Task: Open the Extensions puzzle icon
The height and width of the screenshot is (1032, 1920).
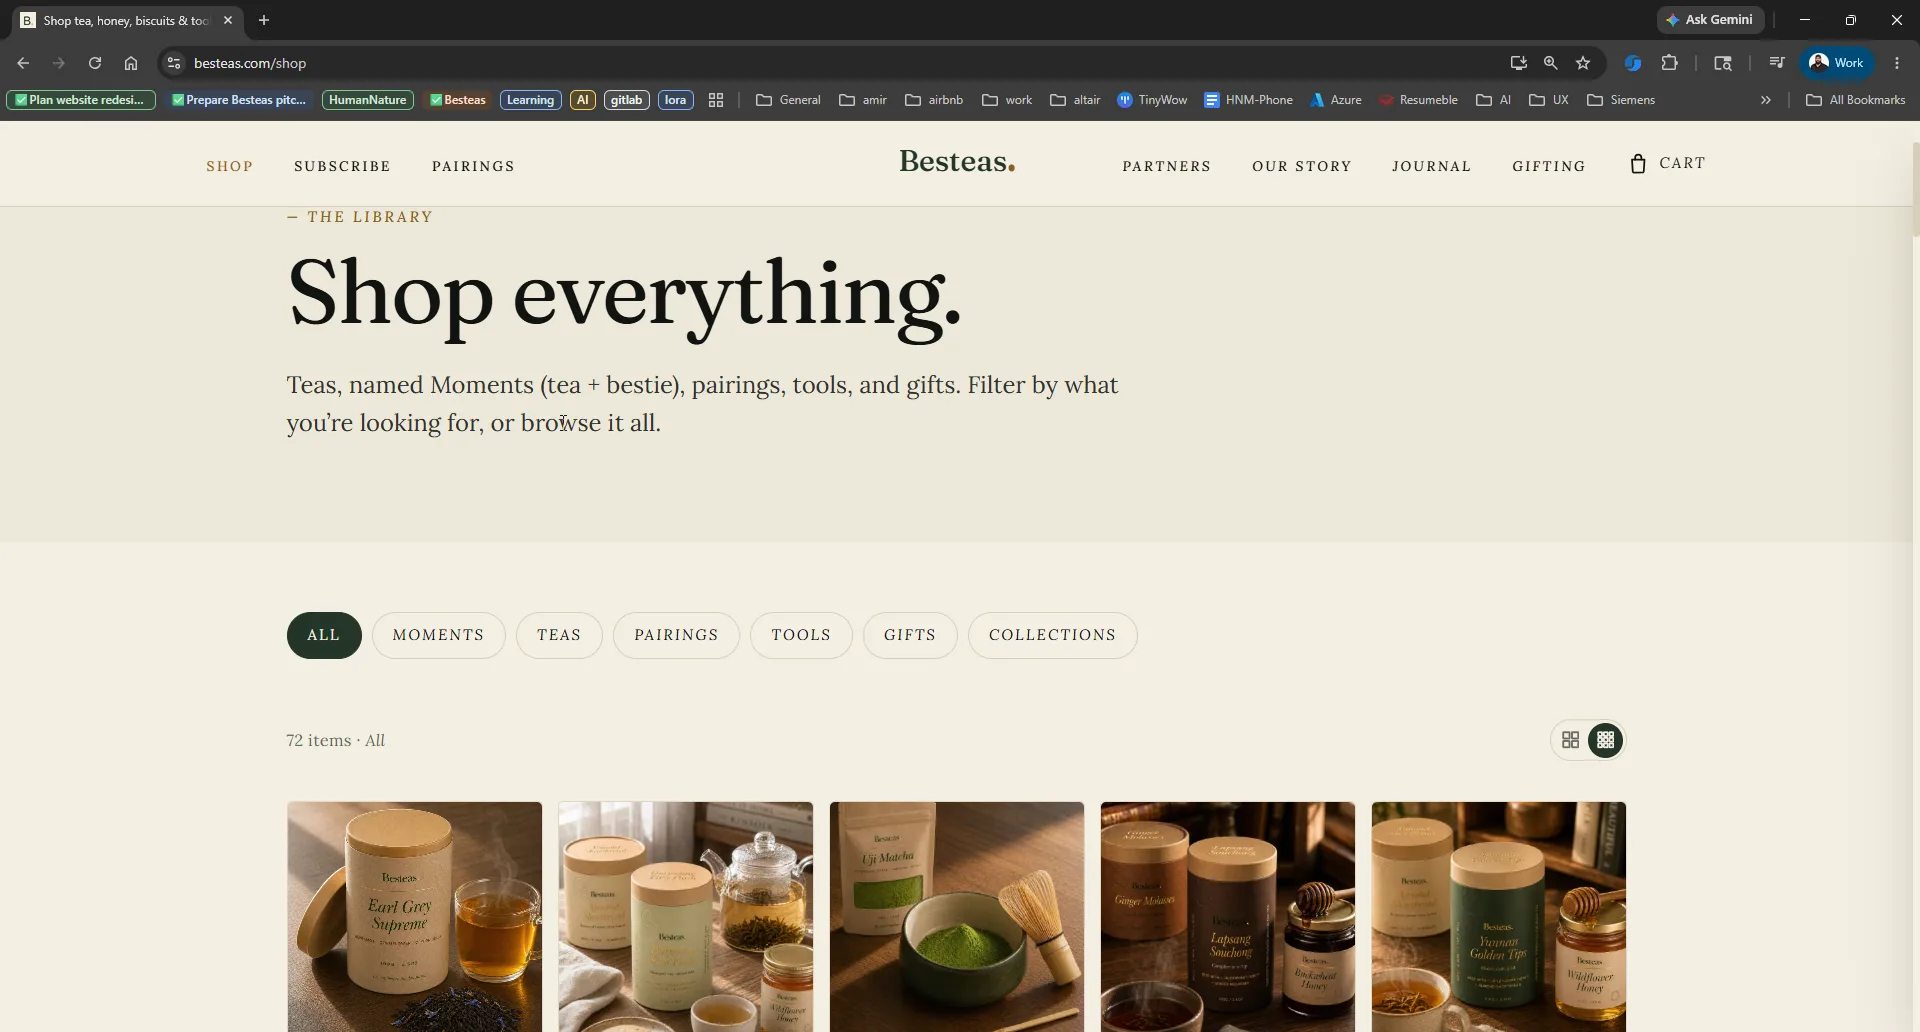Action: [1669, 63]
